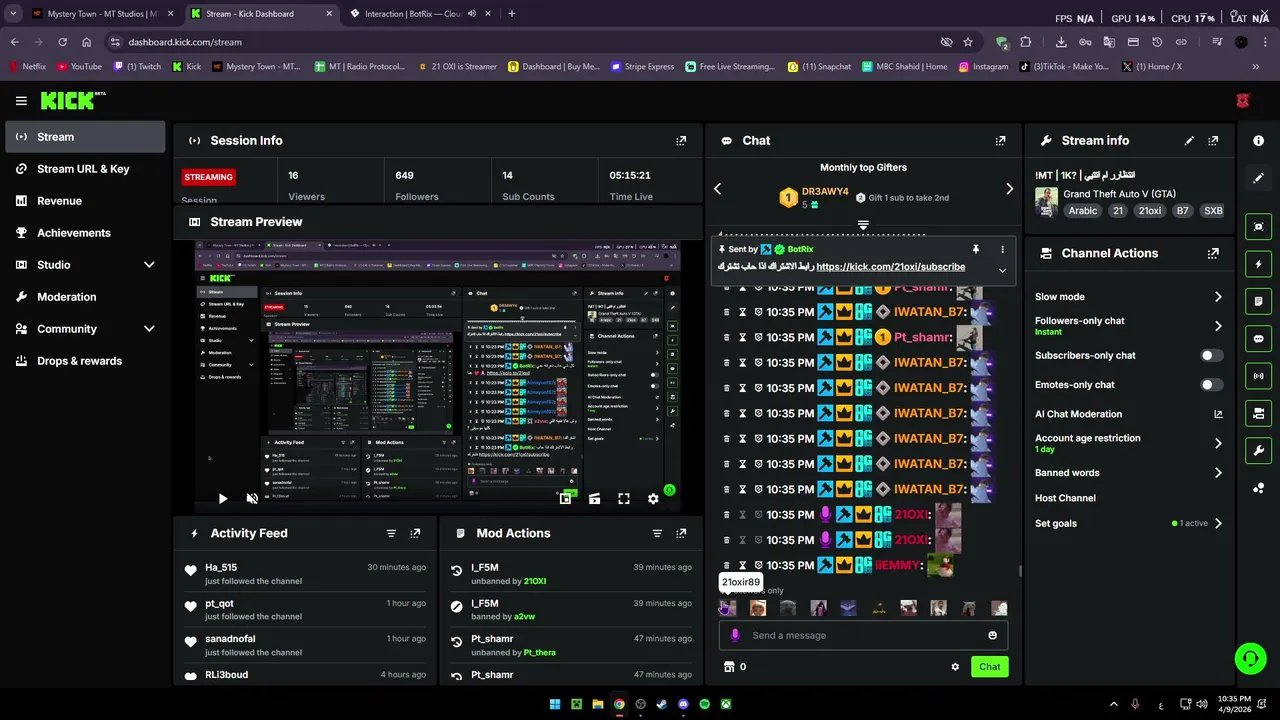1280x720 pixels.
Task: Pop out the Mod Actions panel
Action: click(x=681, y=533)
